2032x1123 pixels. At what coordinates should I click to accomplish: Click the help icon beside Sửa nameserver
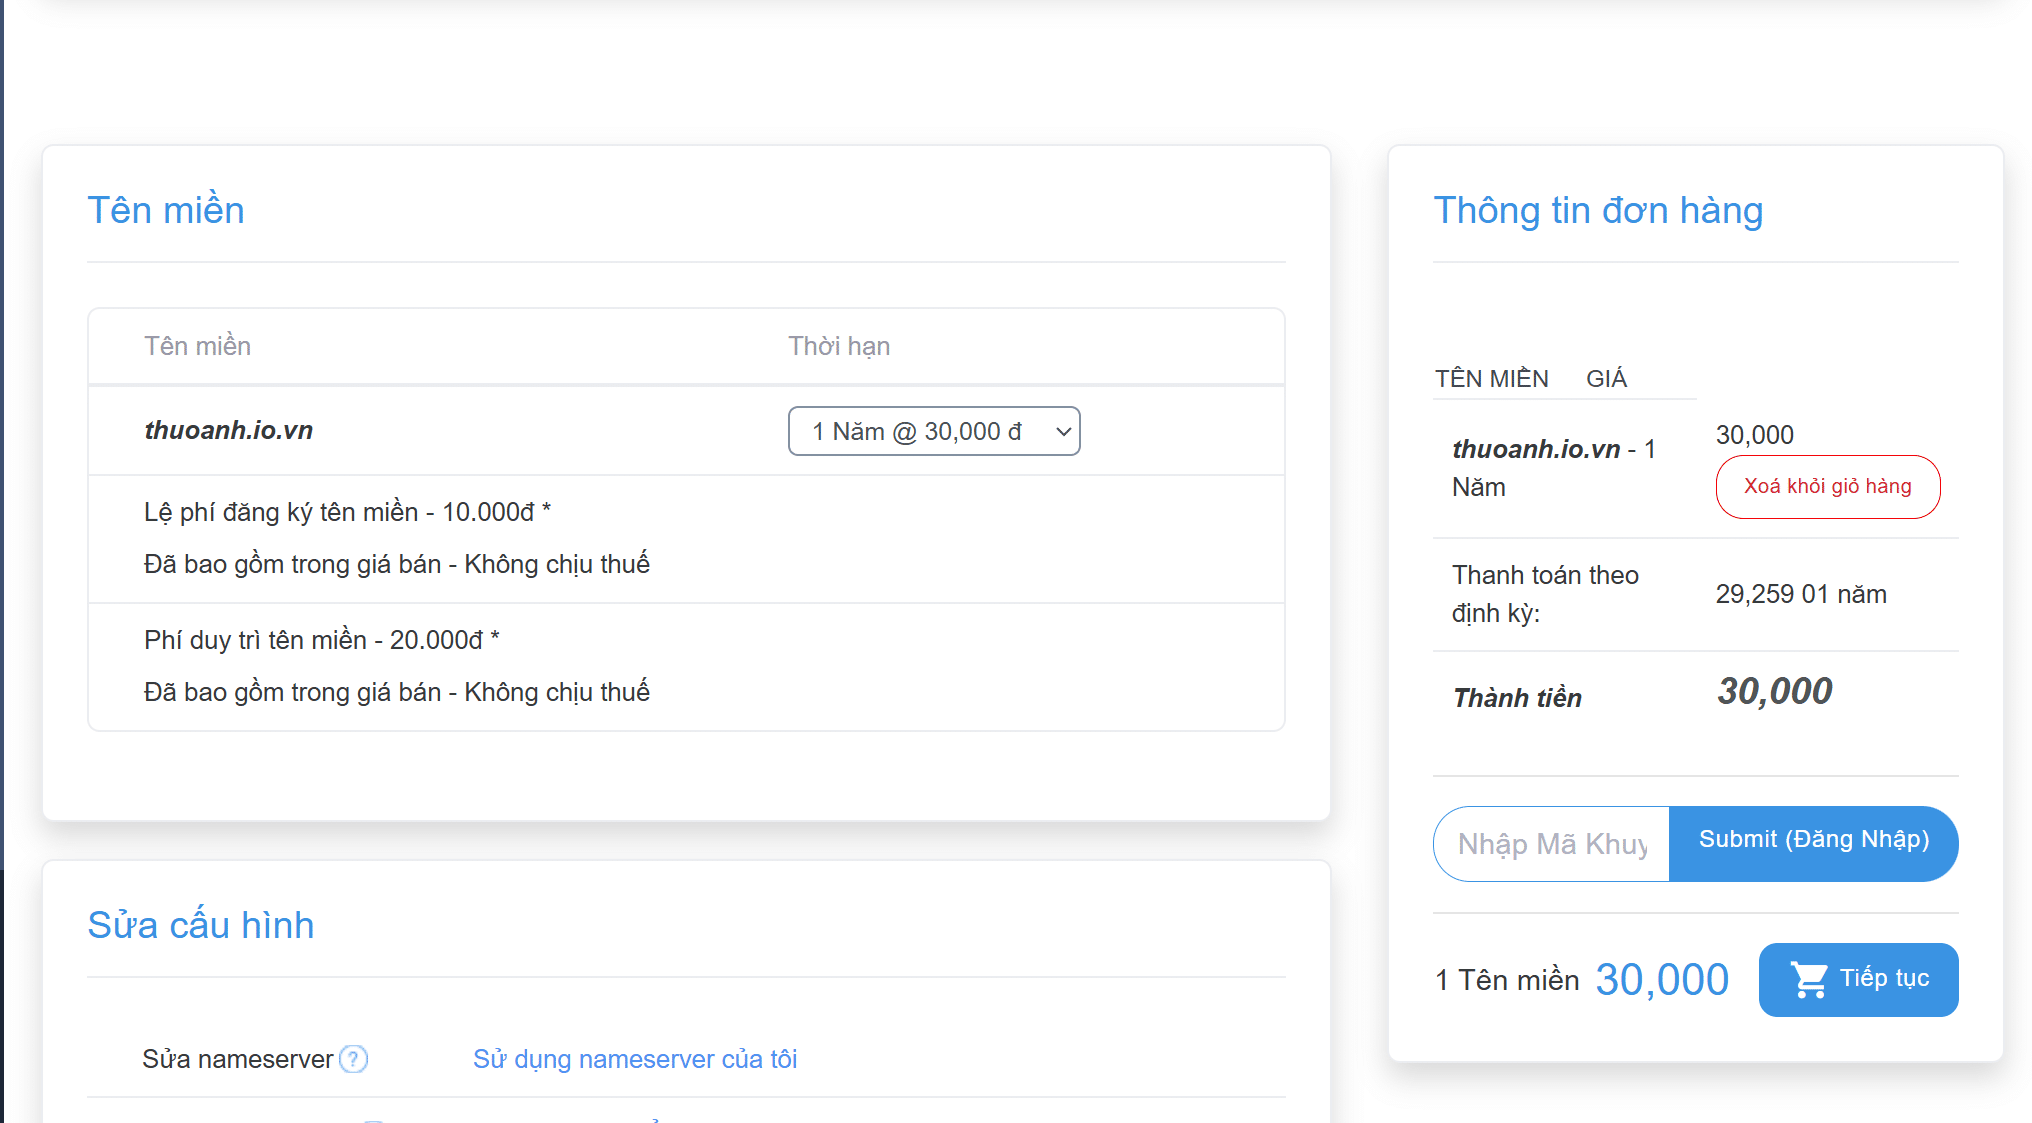[x=353, y=1059]
